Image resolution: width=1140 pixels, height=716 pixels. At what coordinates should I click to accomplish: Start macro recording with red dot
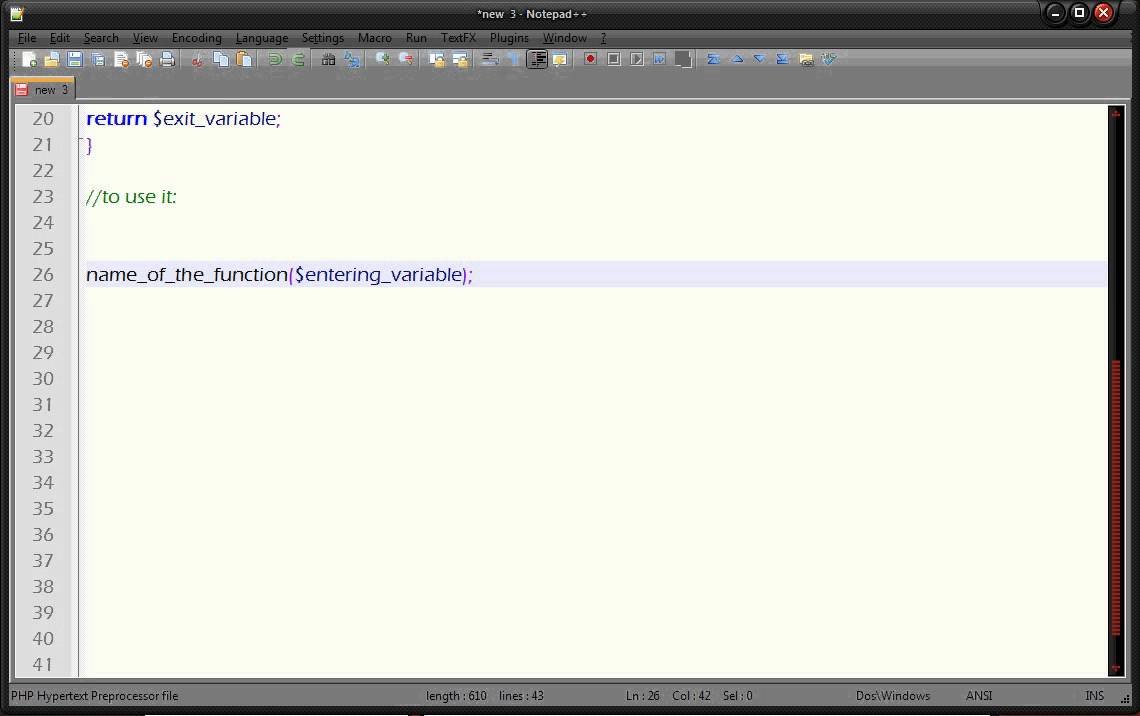590,60
